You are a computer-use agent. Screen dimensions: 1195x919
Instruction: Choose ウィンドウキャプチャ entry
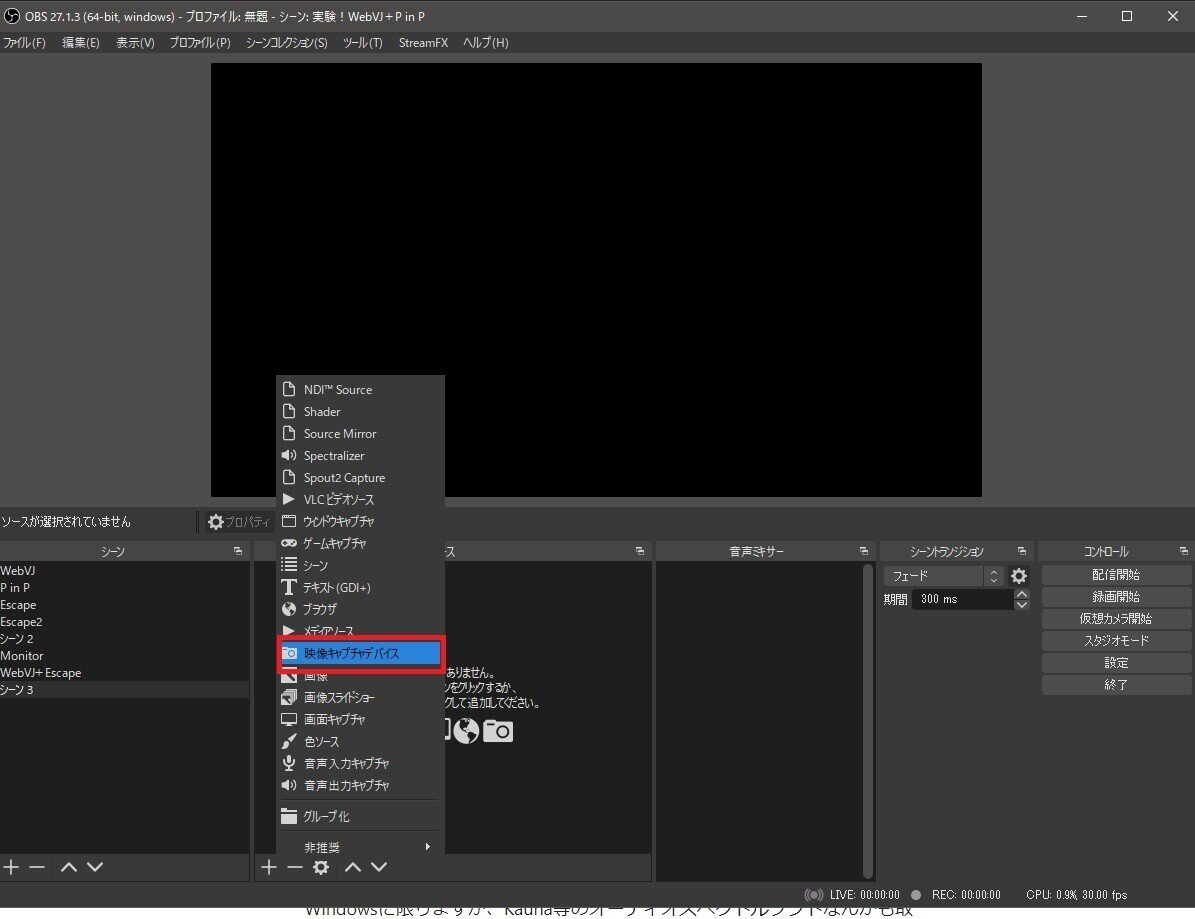360,522
